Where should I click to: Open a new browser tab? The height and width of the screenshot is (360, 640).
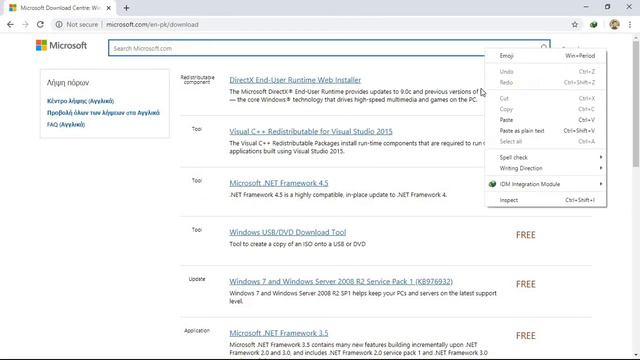pos(126,8)
